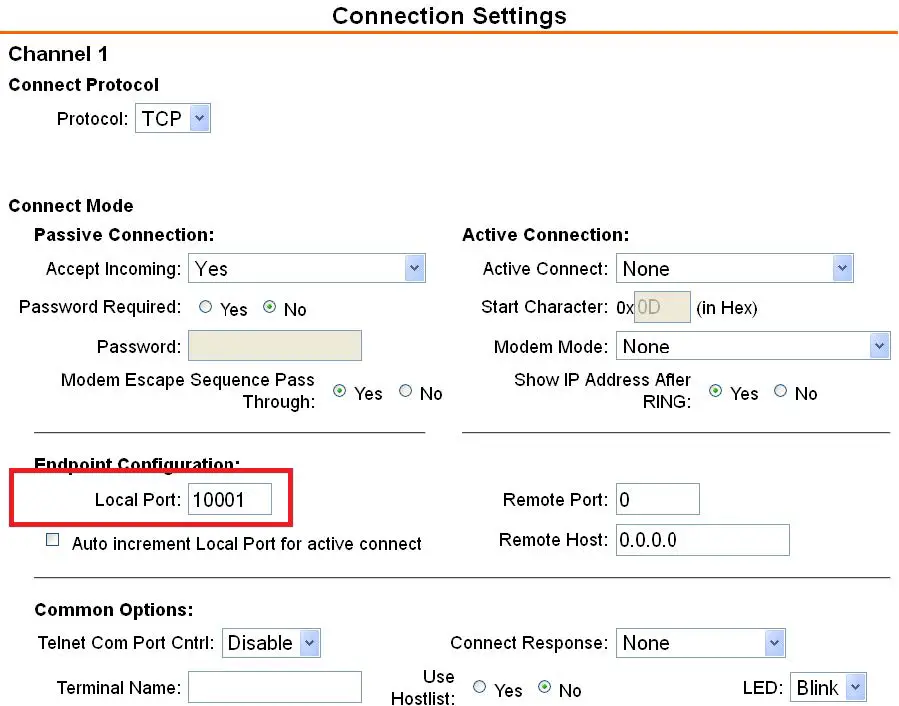
Task: Expand the Modem Mode dropdown
Action: [753, 346]
